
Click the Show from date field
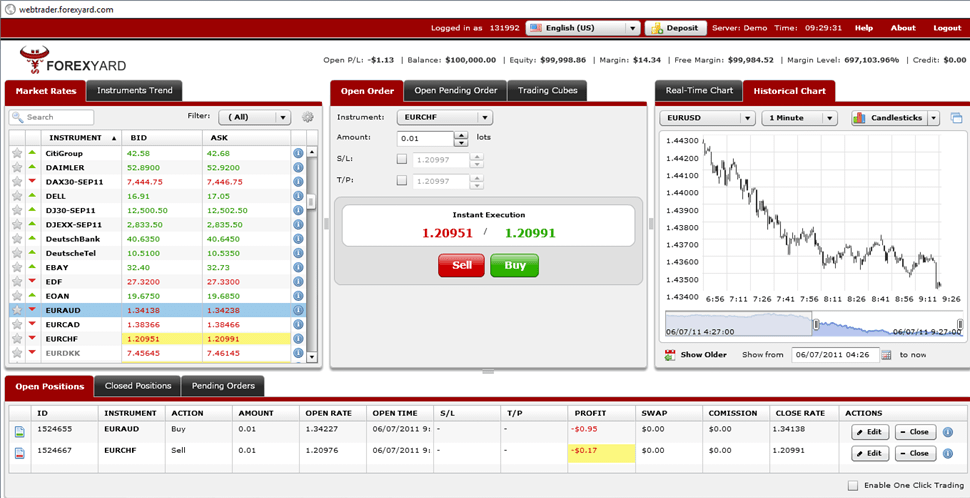click(835, 355)
